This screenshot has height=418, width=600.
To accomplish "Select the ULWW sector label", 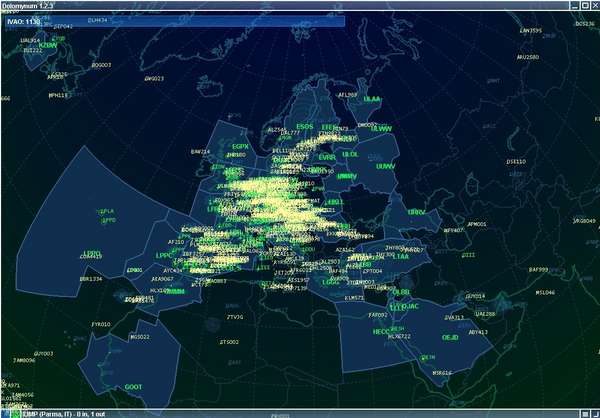I will point(382,129).
